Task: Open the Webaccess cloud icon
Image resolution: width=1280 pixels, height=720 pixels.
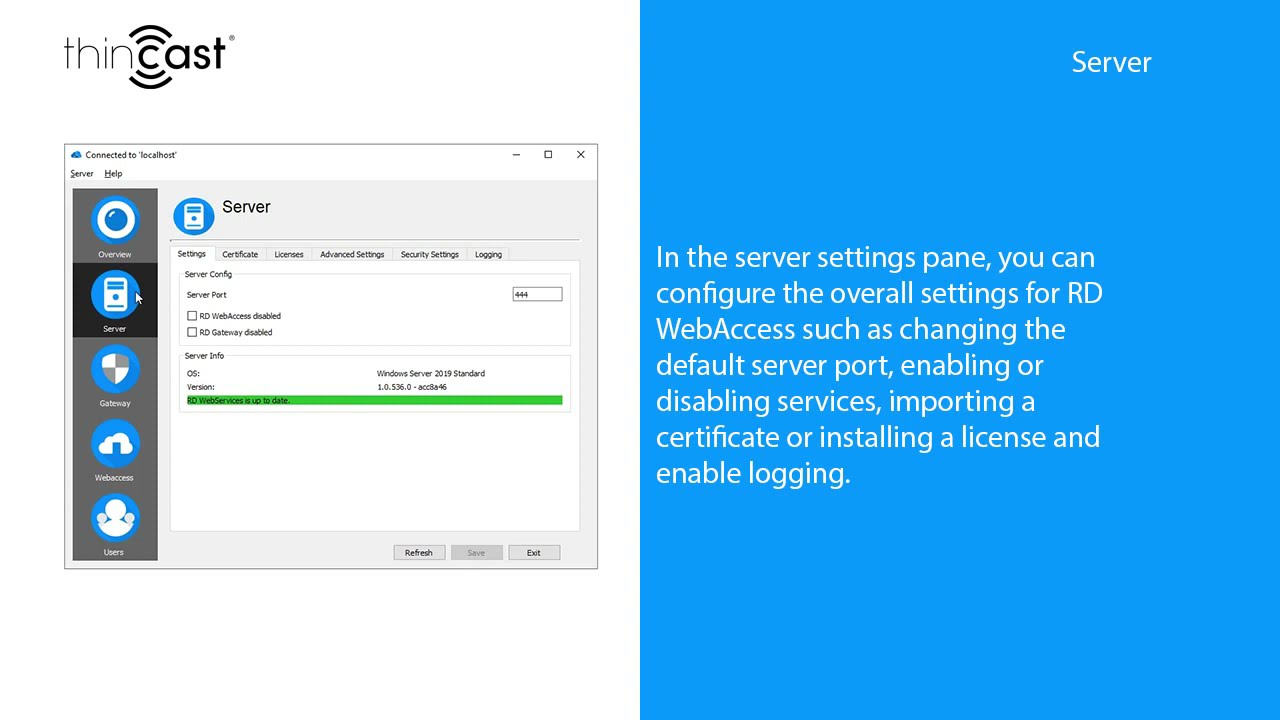Action: [115, 443]
